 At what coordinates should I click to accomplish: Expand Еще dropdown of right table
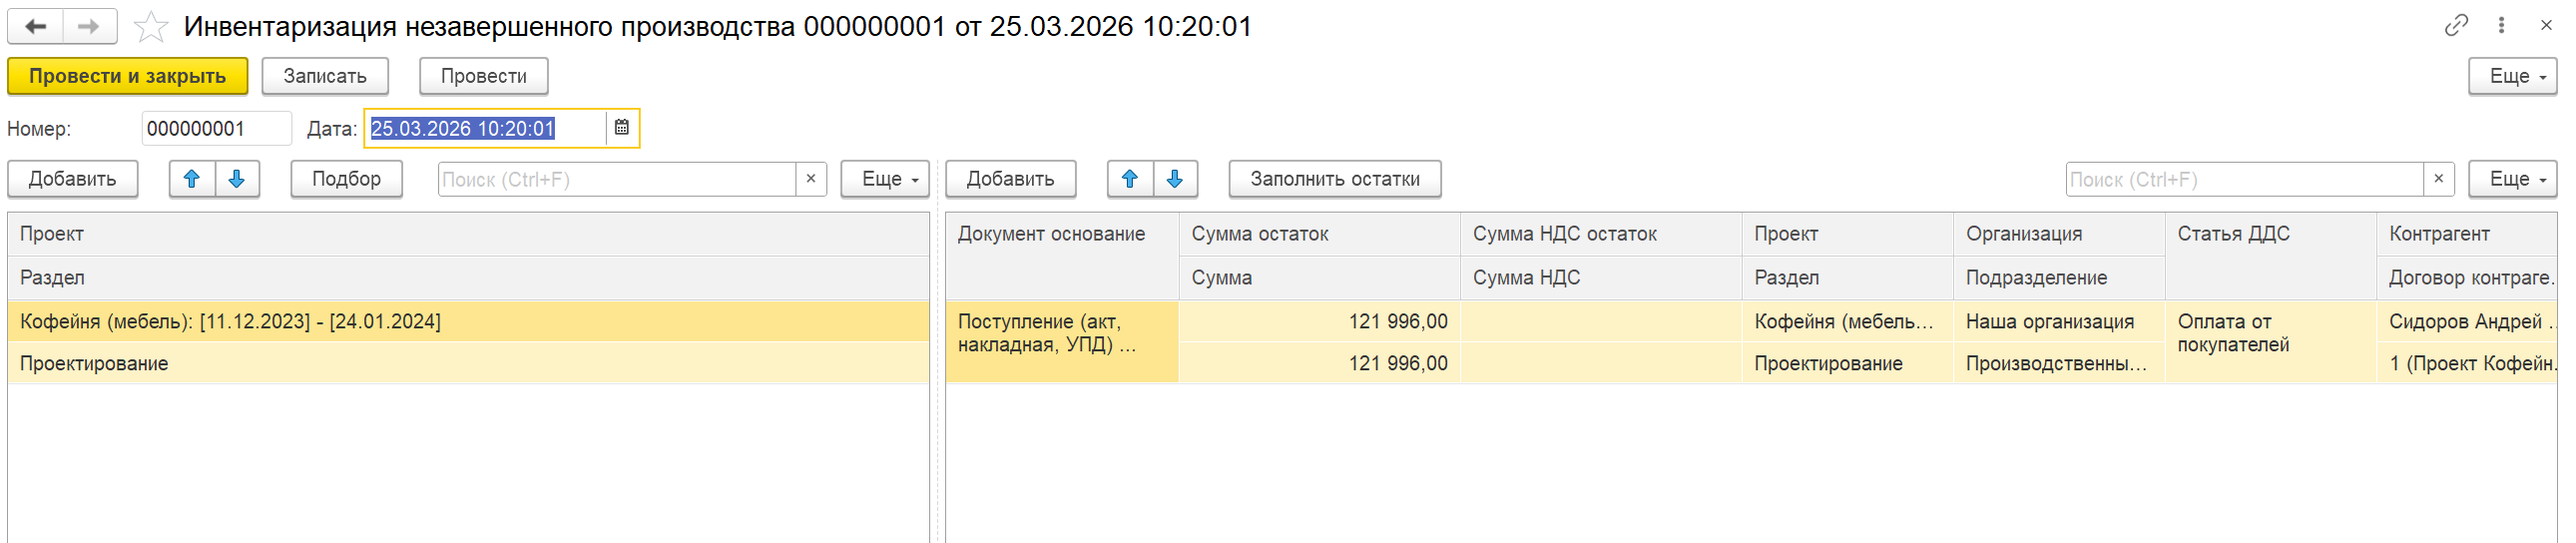[x=2512, y=179]
